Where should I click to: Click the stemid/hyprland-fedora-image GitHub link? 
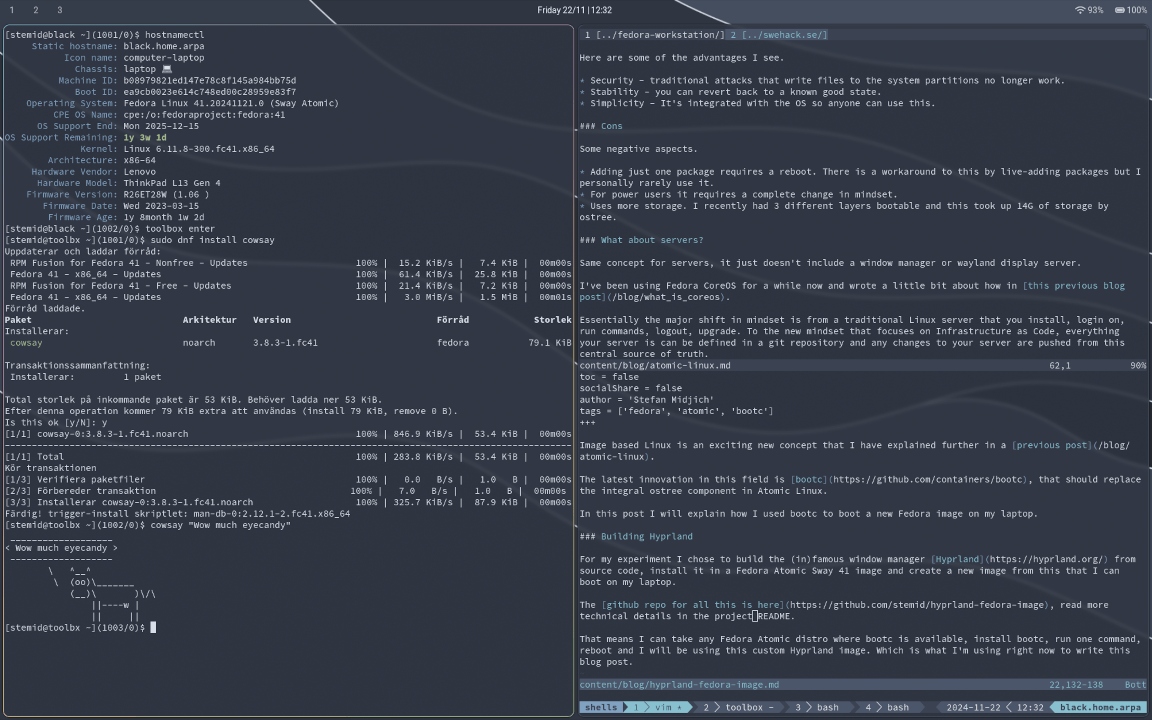918,605
